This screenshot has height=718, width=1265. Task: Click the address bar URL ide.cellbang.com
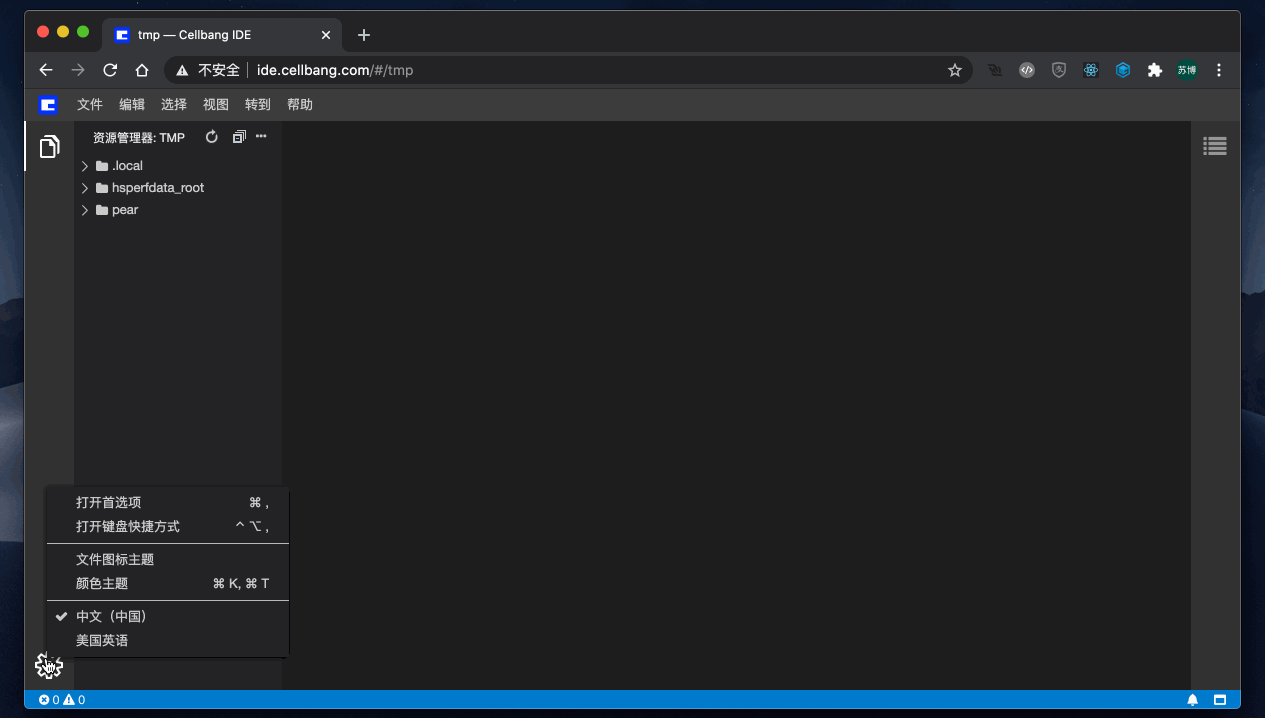pos(335,70)
